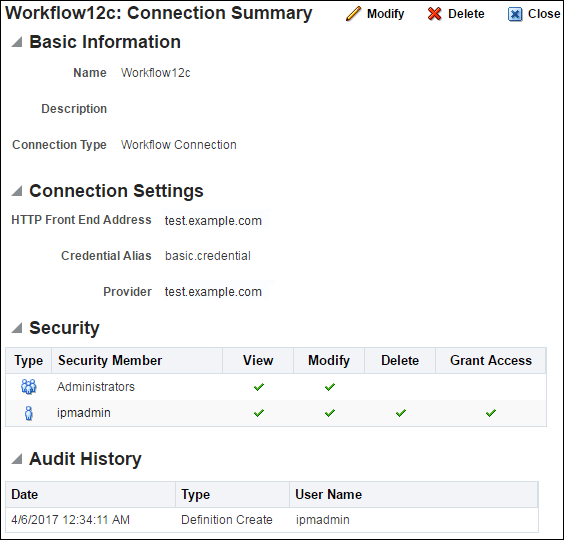Click the security Modify column header
Viewport: 564px width, 540px height.
329,360
